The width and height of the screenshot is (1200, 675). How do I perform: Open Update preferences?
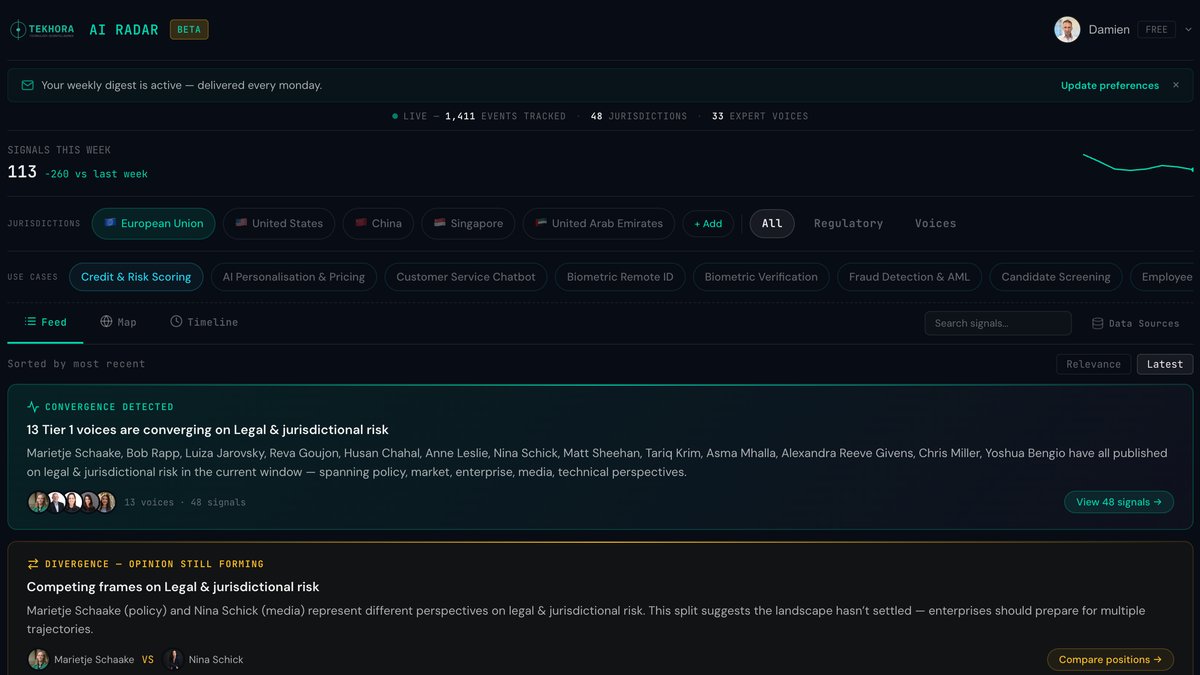[1109, 85]
